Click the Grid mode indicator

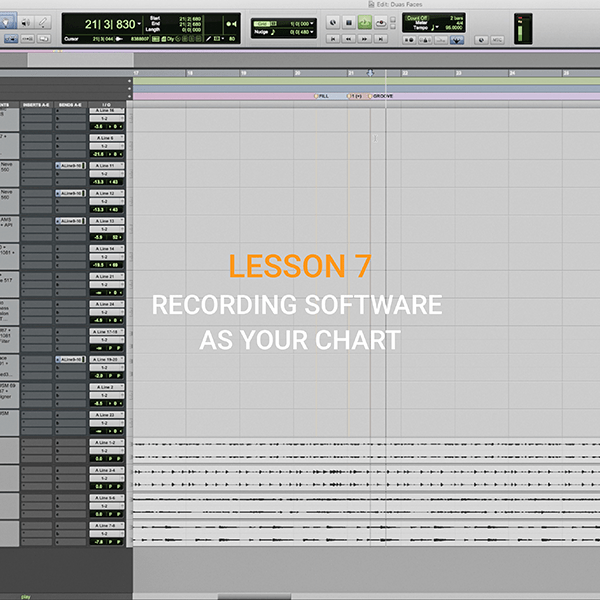point(262,24)
